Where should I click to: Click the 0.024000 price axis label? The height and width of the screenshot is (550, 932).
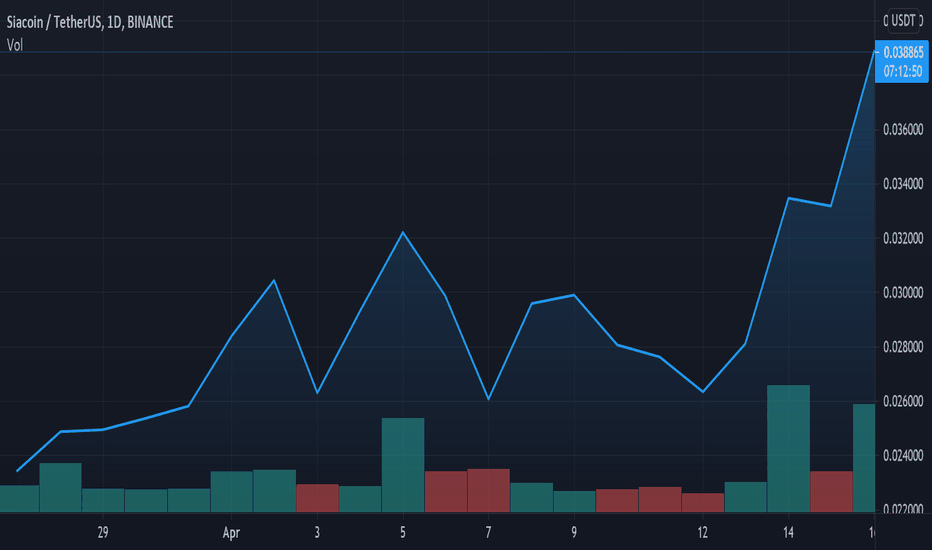point(903,455)
